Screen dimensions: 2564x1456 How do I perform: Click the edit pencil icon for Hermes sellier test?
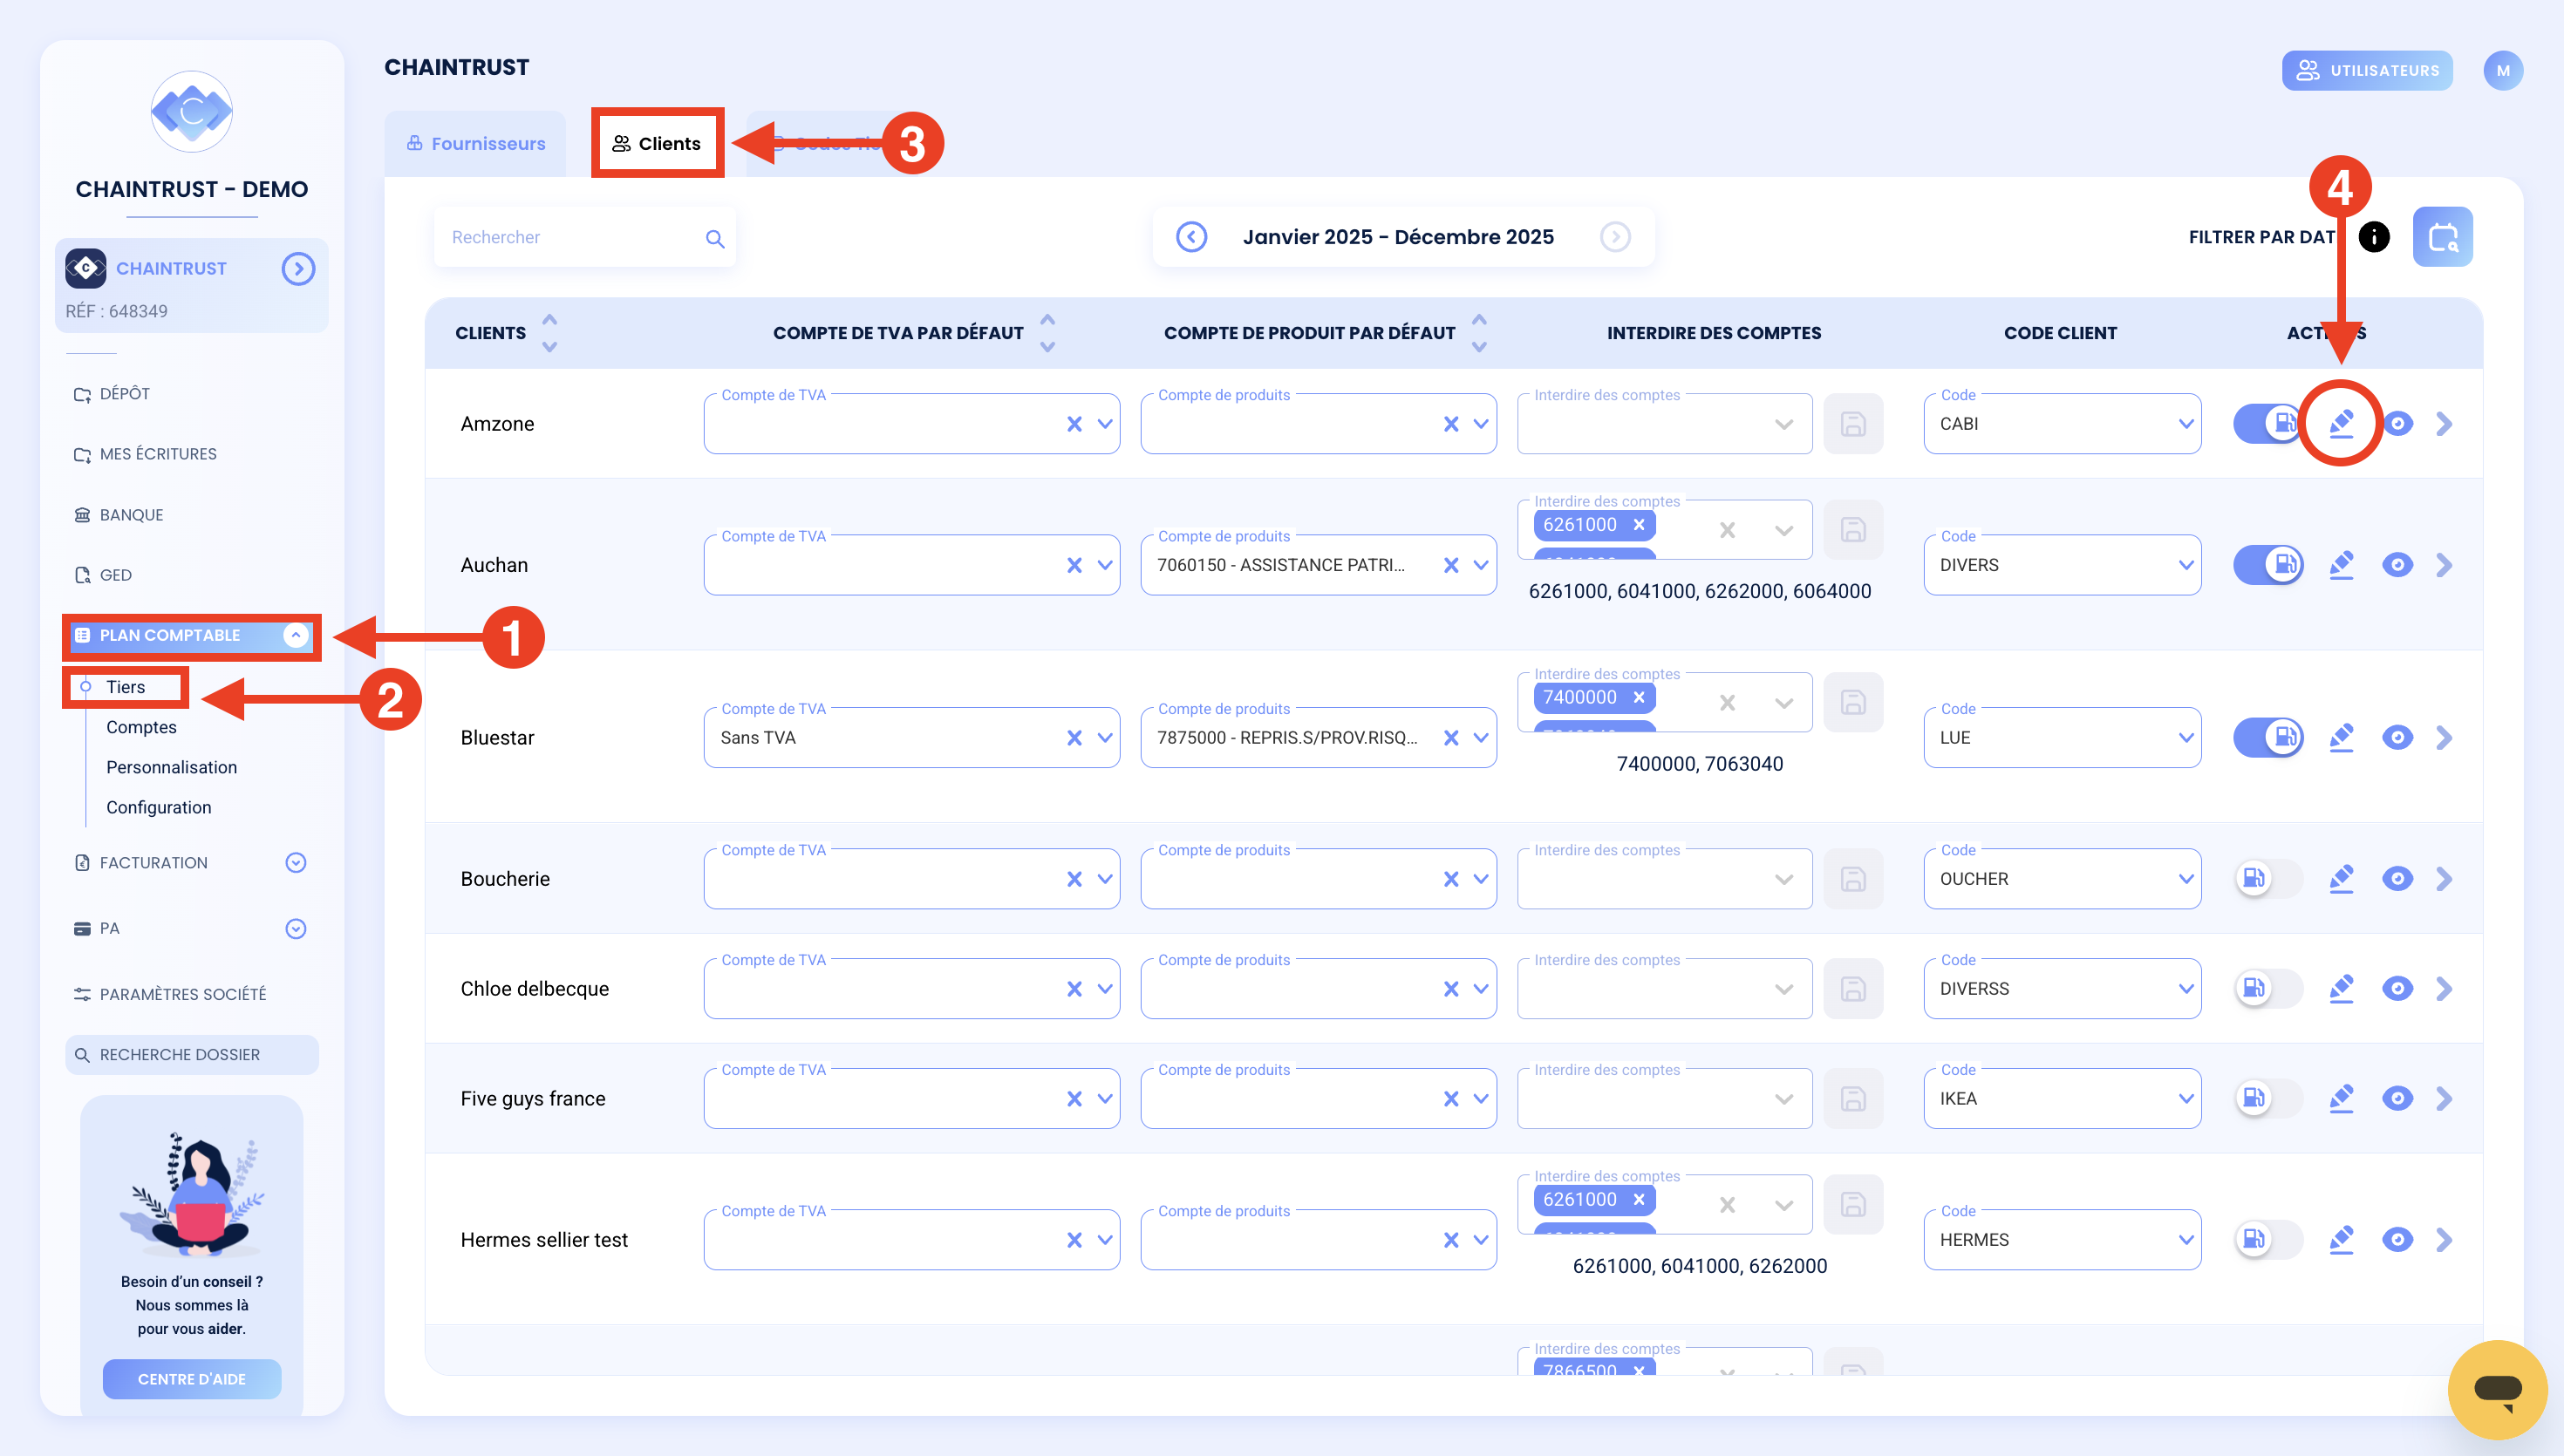click(2341, 1240)
